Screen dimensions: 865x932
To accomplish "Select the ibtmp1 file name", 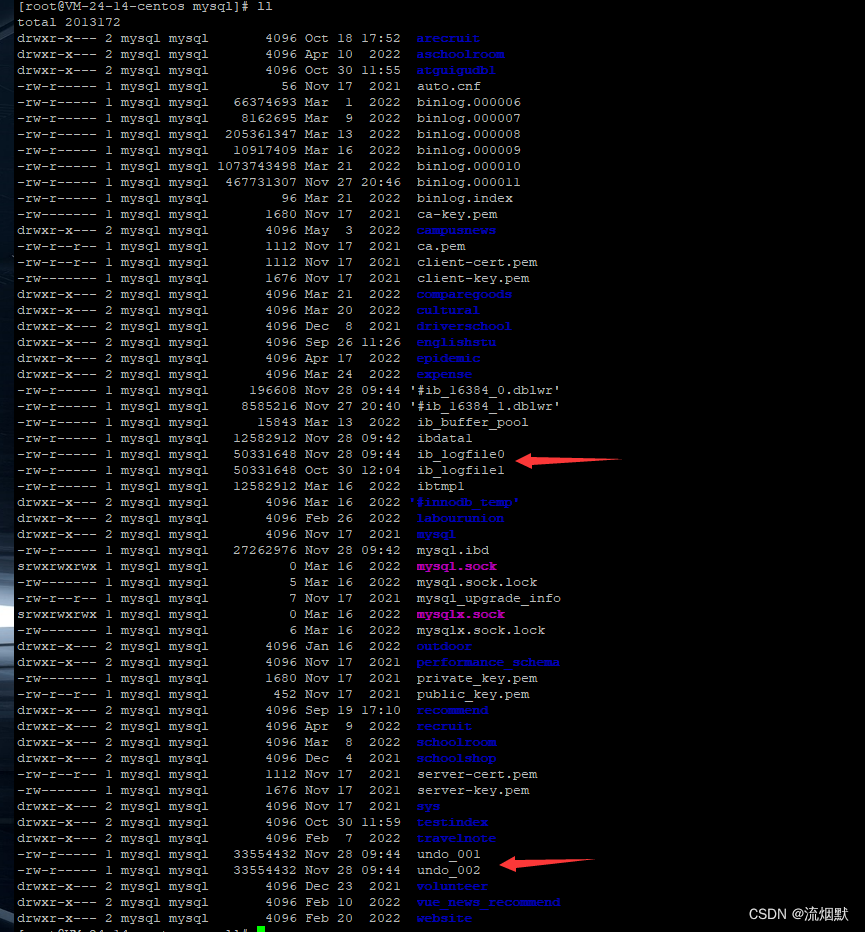I will pyautogui.click(x=440, y=487).
